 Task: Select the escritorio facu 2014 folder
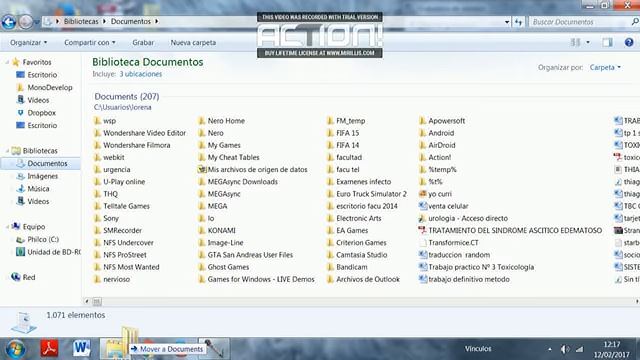tap(362, 206)
